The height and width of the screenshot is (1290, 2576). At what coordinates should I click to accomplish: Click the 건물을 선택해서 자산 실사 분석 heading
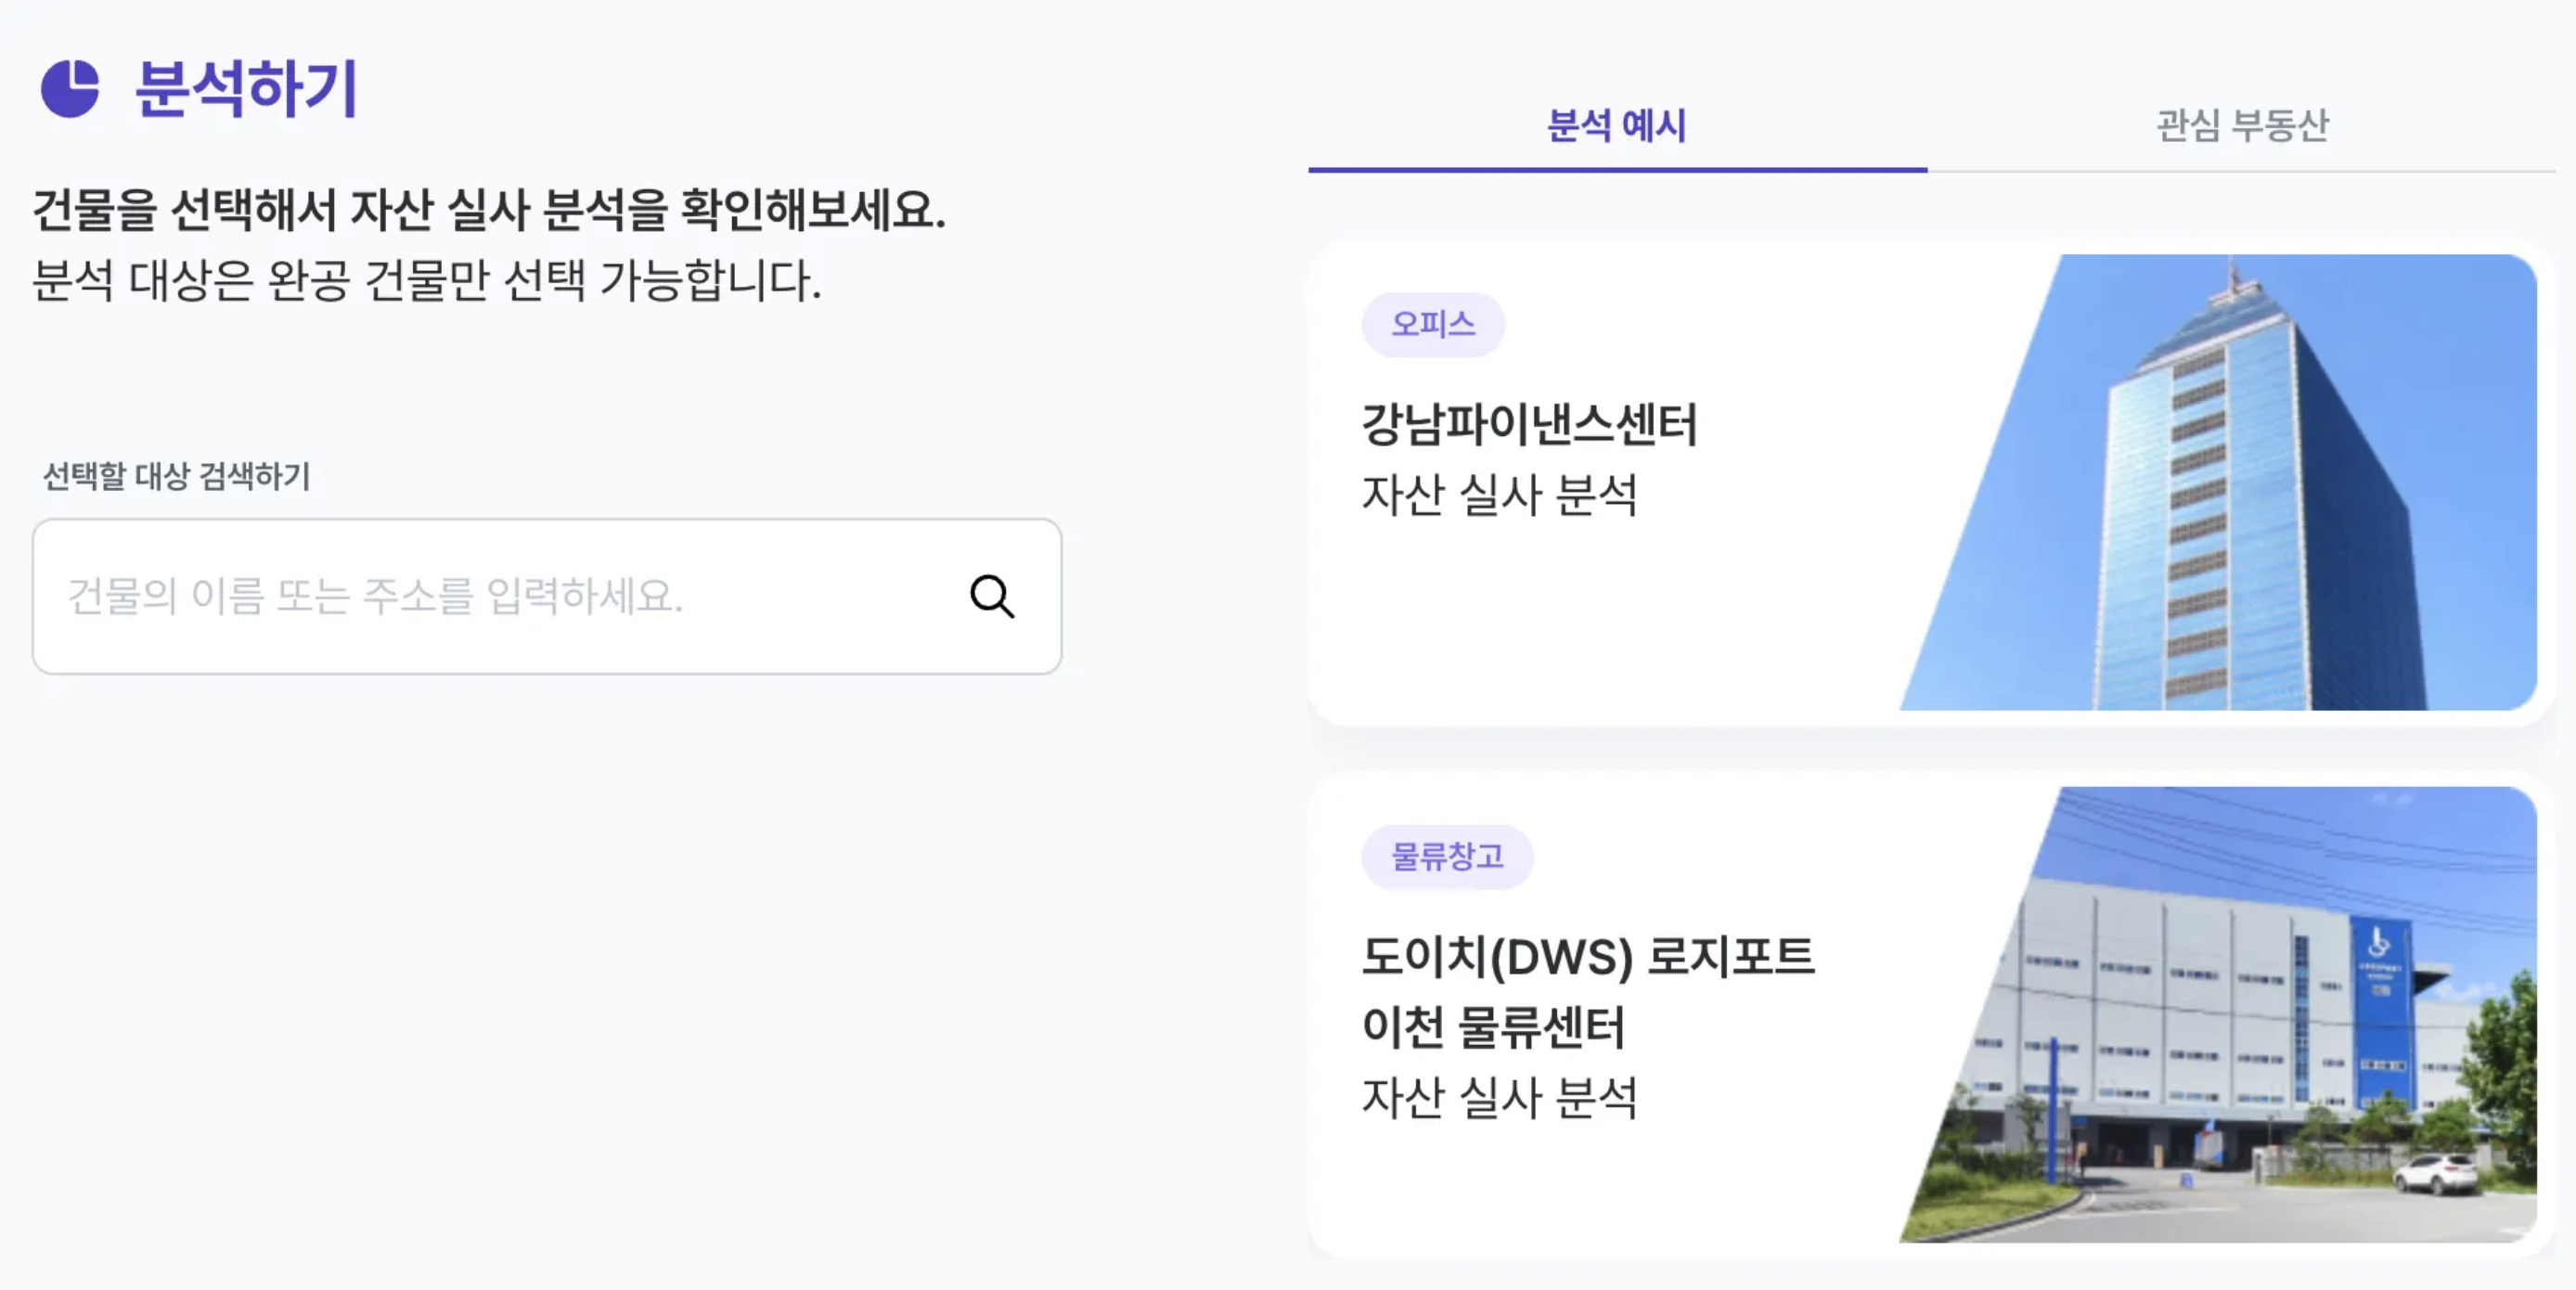(x=489, y=210)
